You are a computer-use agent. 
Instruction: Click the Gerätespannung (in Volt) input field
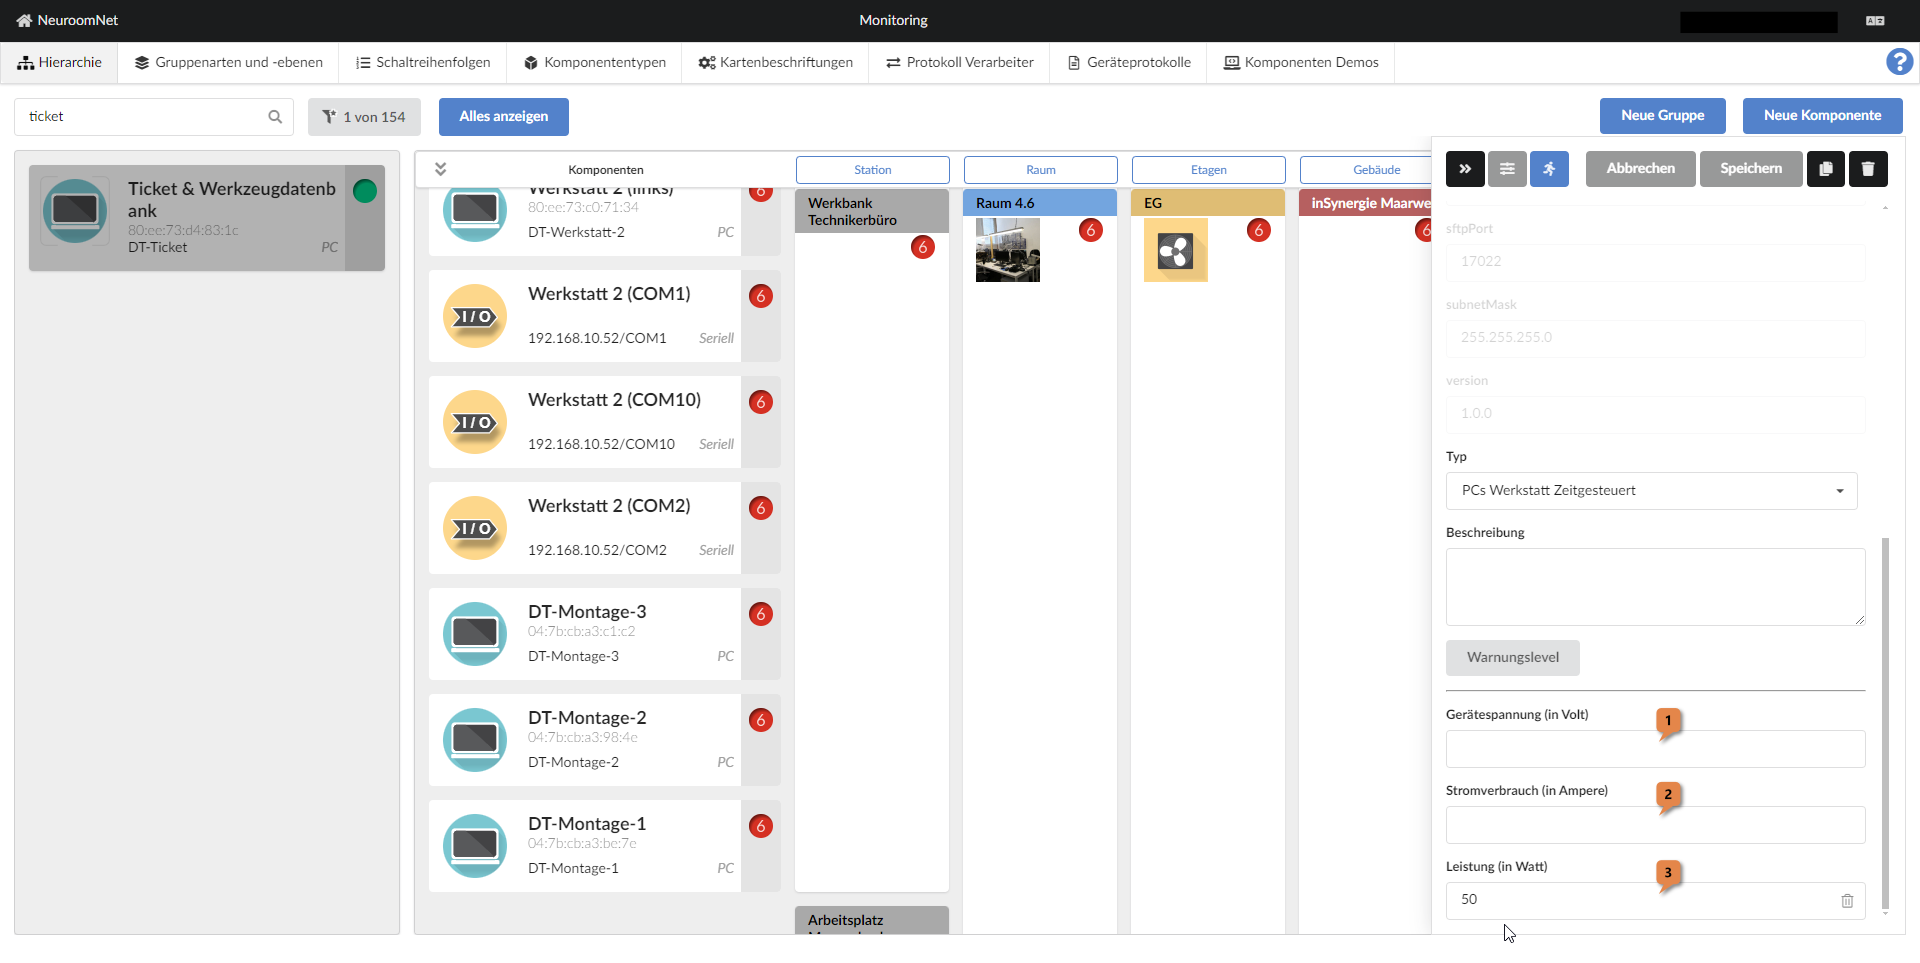click(x=1654, y=749)
